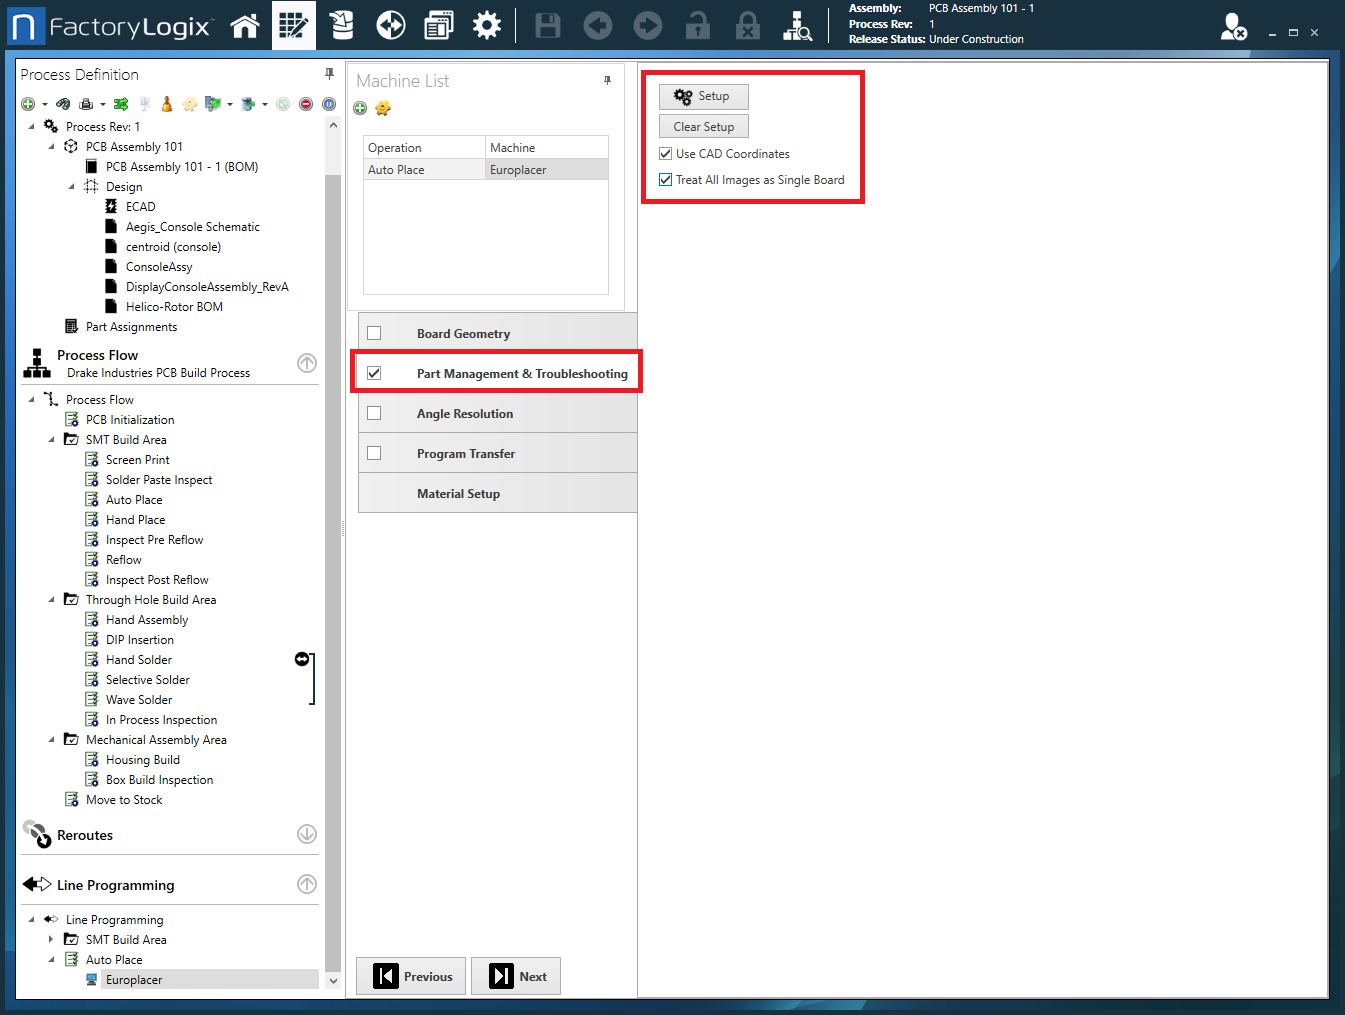The image size is (1345, 1015).
Task: Expand SMT Build Area under Line Programming
Action: (x=51, y=939)
